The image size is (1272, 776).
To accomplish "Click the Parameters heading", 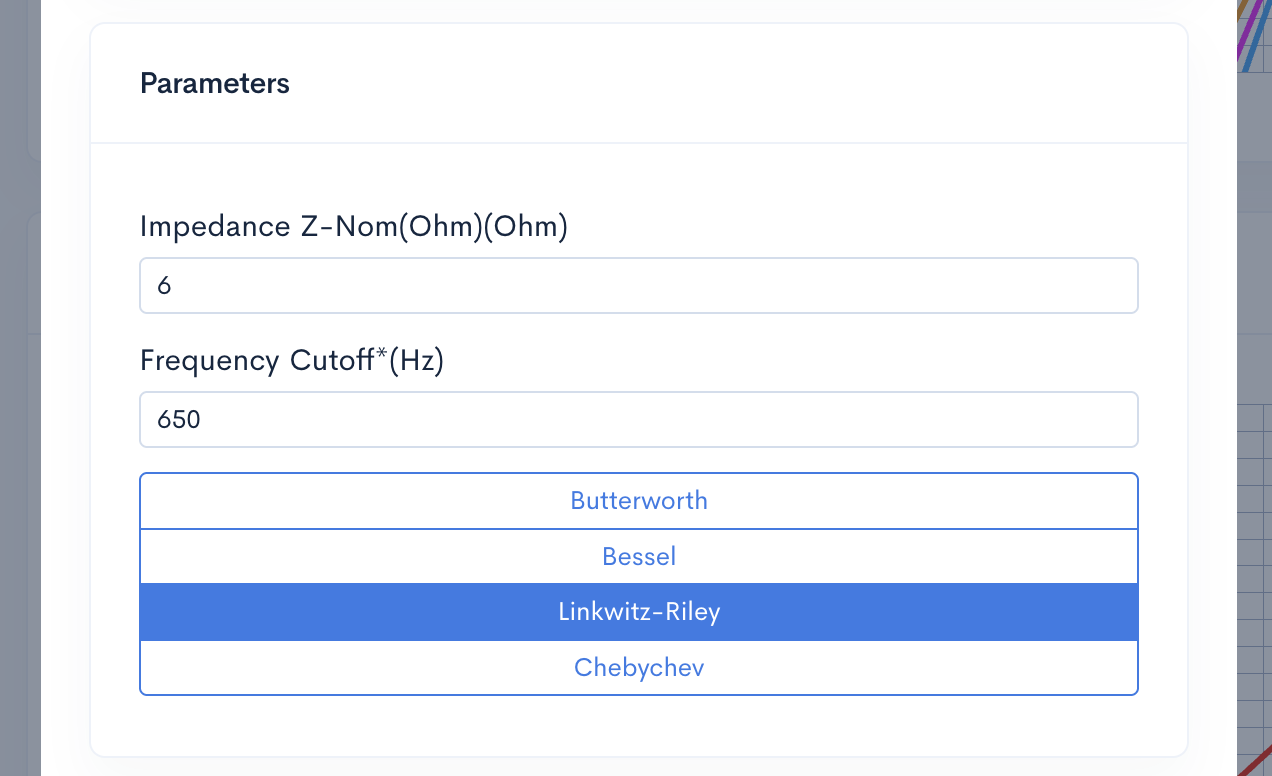I will point(215,83).
